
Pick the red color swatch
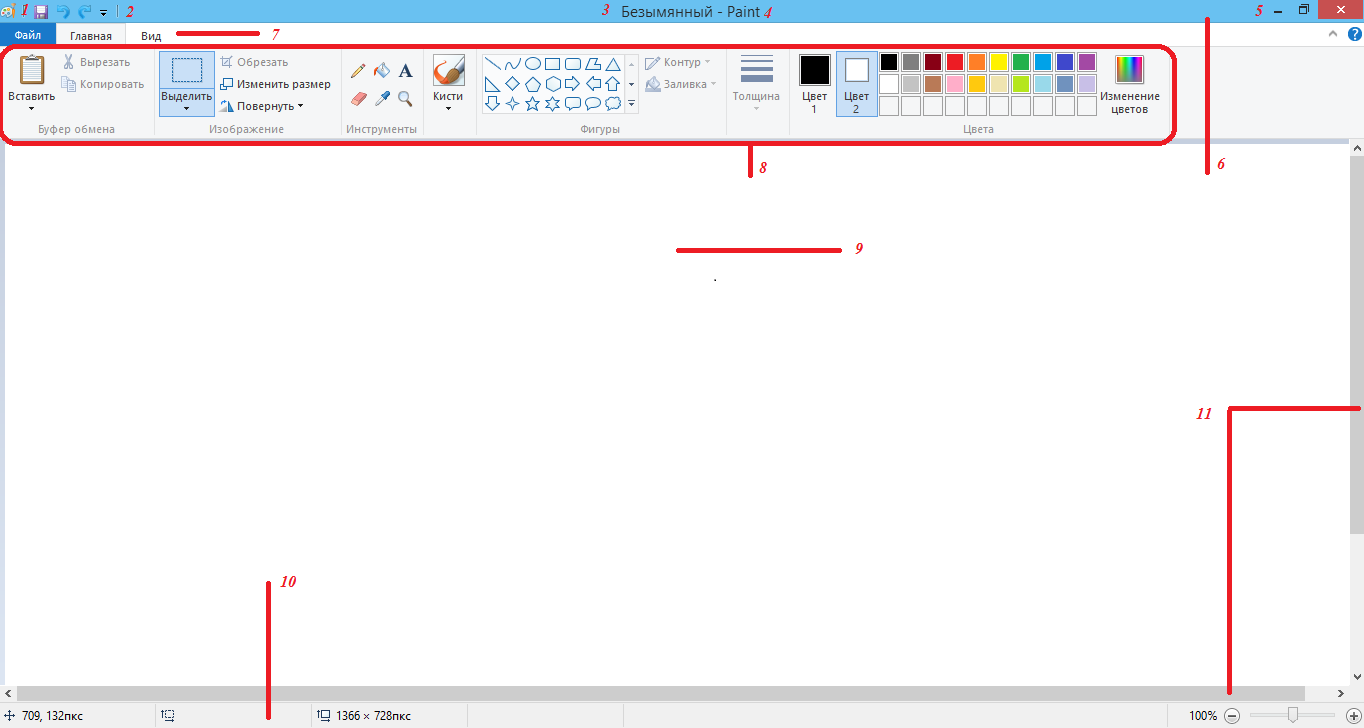pyautogui.click(x=955, y=62)
